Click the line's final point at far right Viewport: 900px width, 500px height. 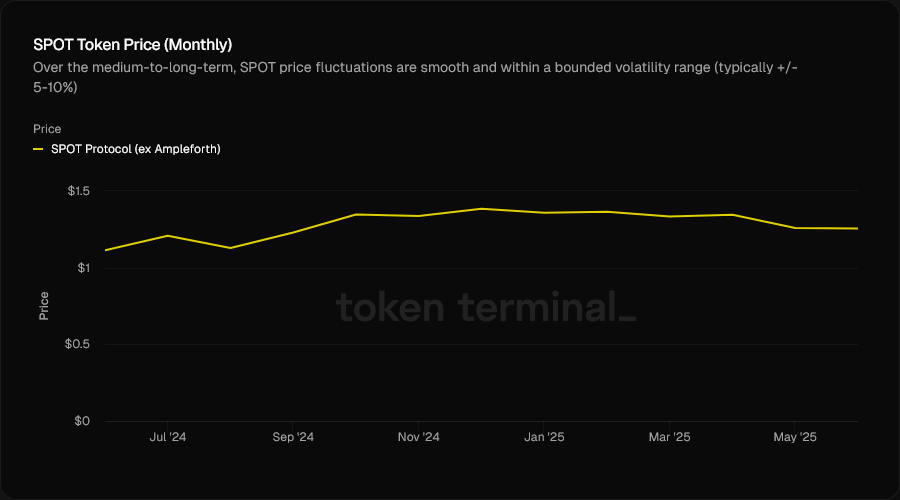pos(857,229)
